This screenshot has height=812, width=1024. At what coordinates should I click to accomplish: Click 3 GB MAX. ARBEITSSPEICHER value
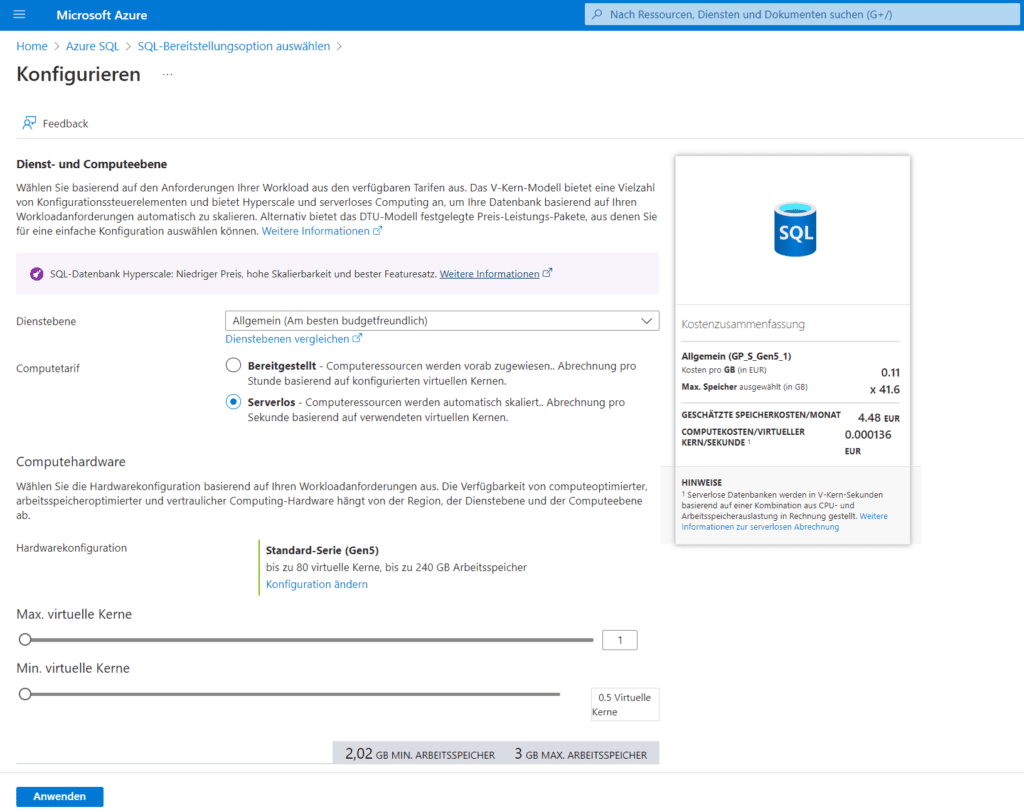click(x=581, y=754)
